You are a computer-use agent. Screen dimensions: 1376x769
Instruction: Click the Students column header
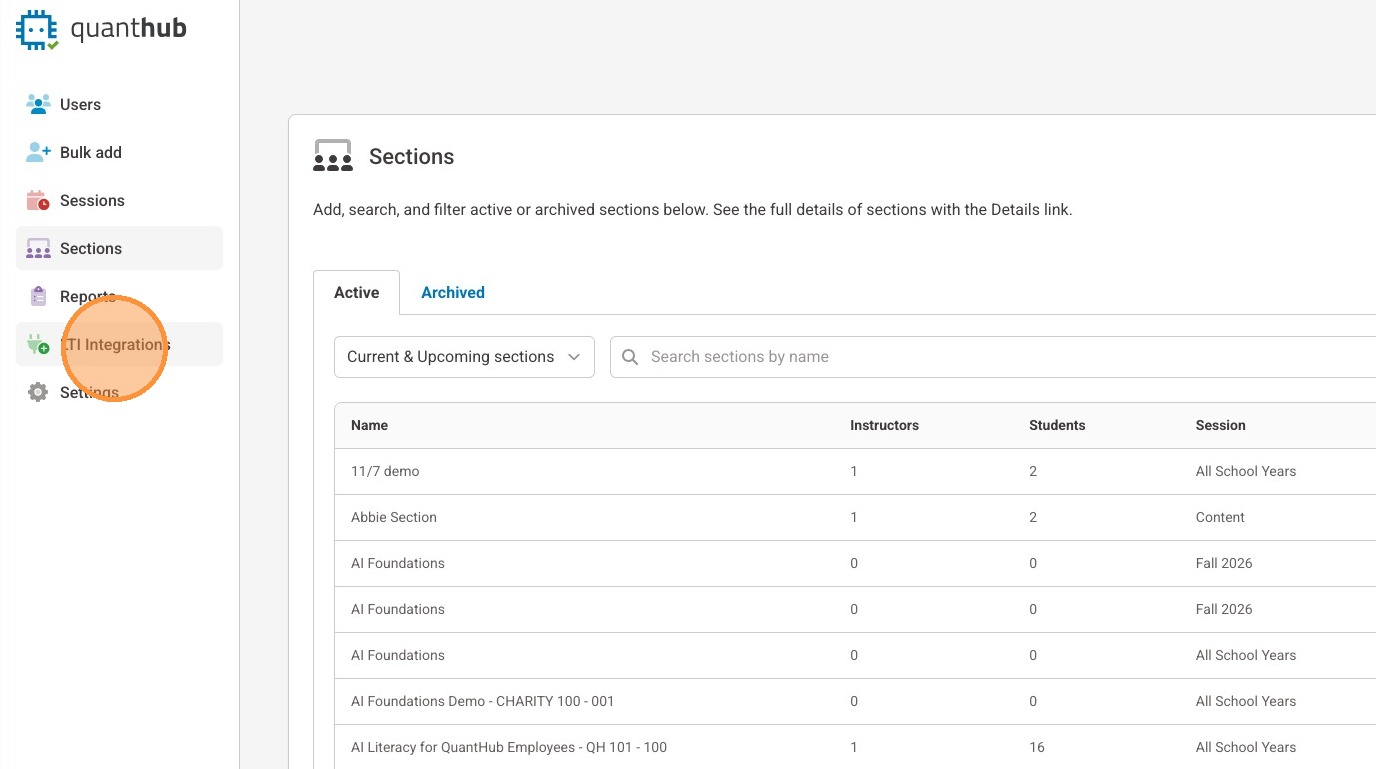(x=1057, y=425)
